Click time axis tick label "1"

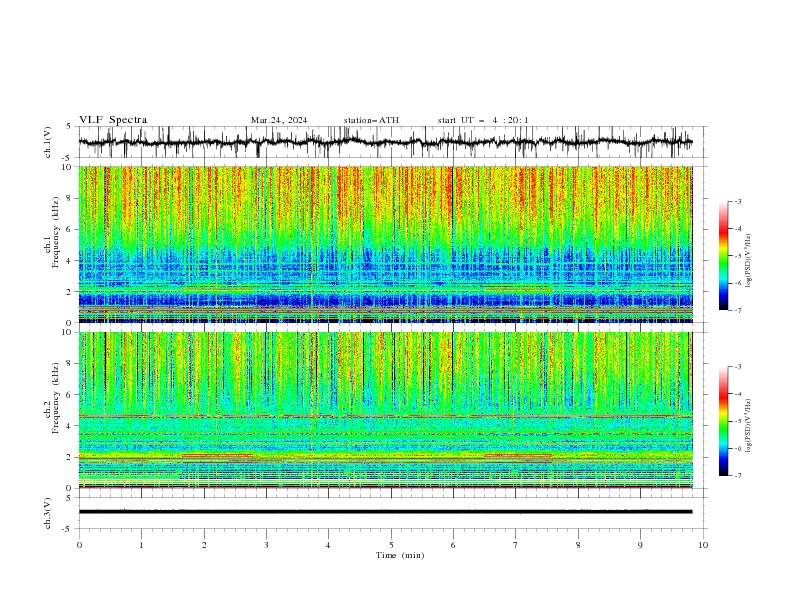coord(141,545)
